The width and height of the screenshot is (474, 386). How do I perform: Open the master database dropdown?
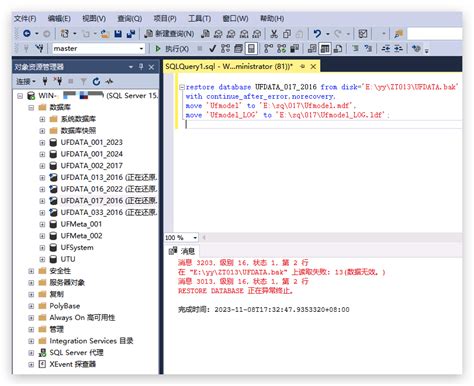141,49
